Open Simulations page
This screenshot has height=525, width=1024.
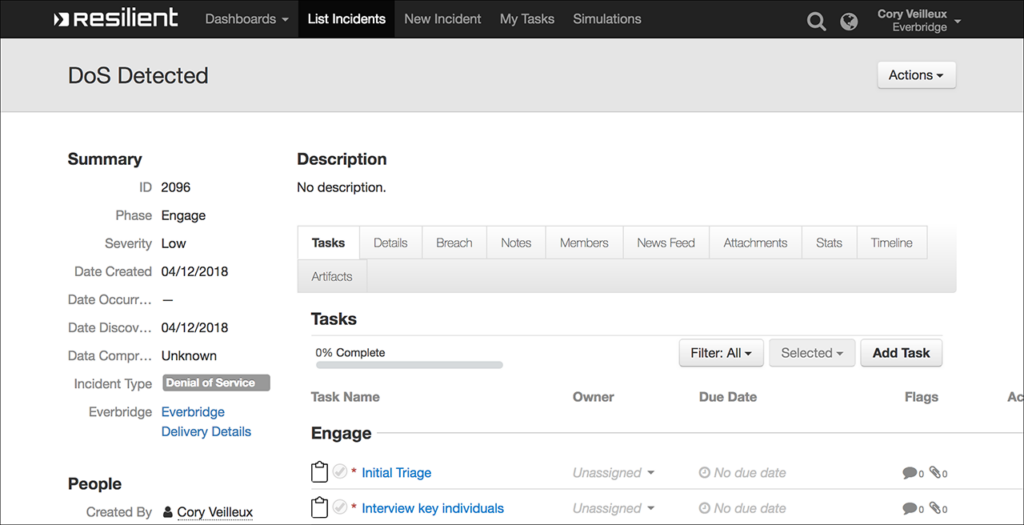pyautogui.click(x=607, y=19)
